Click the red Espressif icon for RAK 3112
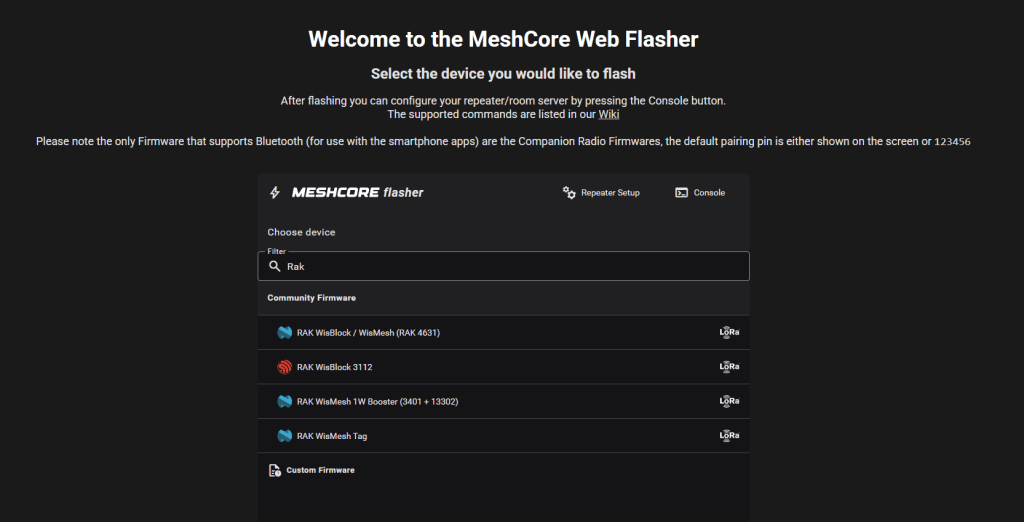This screenshot has height=522, width=1024. click(x=284, y=367)
